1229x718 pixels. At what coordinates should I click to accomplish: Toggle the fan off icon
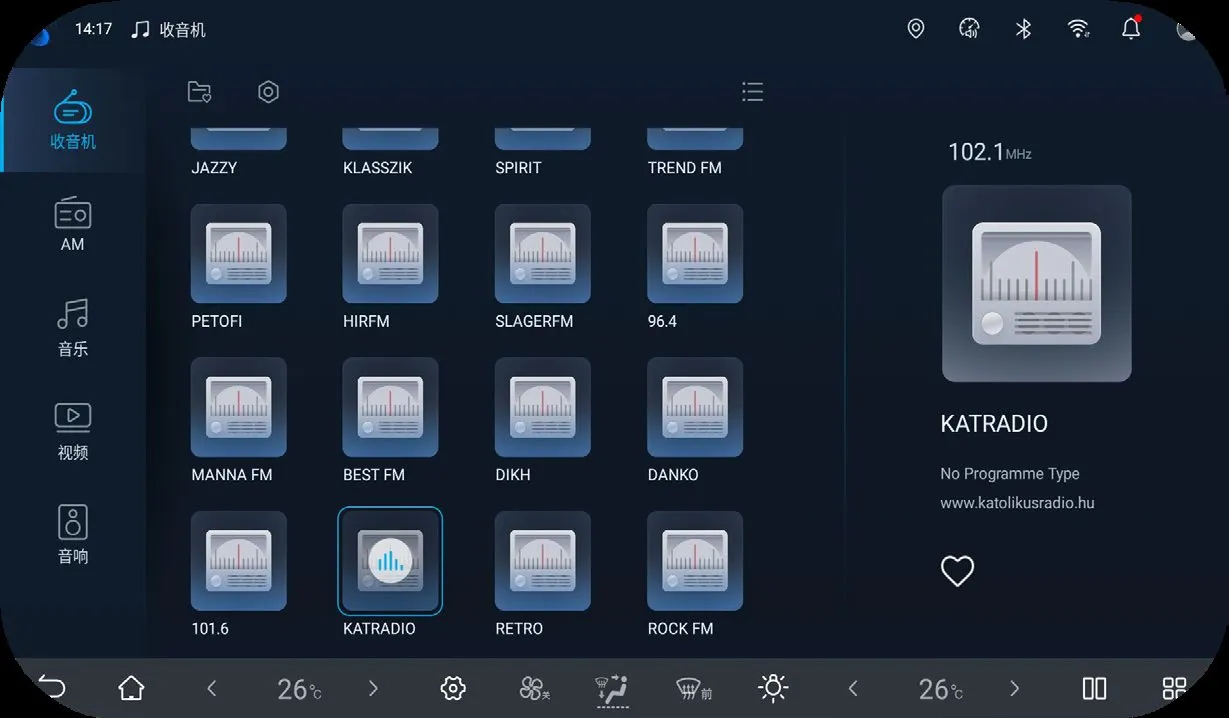point(534,688)
